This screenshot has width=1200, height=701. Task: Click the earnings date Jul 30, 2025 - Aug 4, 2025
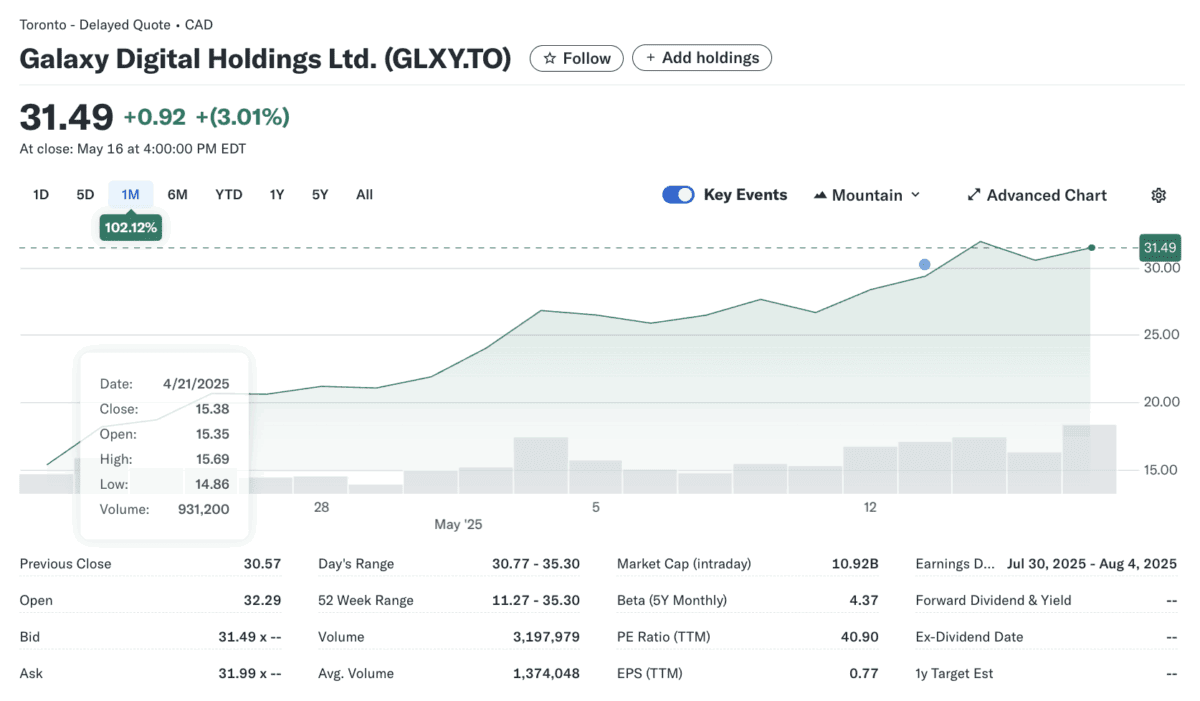[1092, 564]
